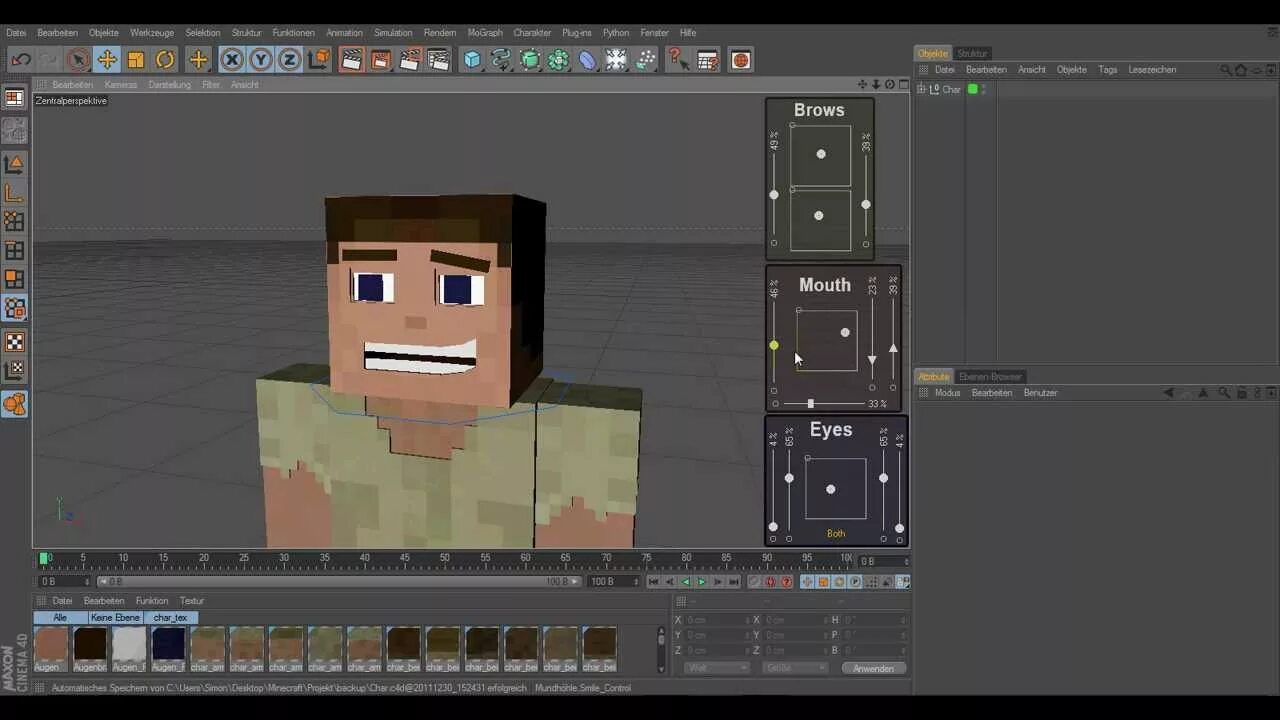Select the orange Animation mode icon
Image resolution: width=1280 pixels, height=720 pixels.
pos(14,404)
